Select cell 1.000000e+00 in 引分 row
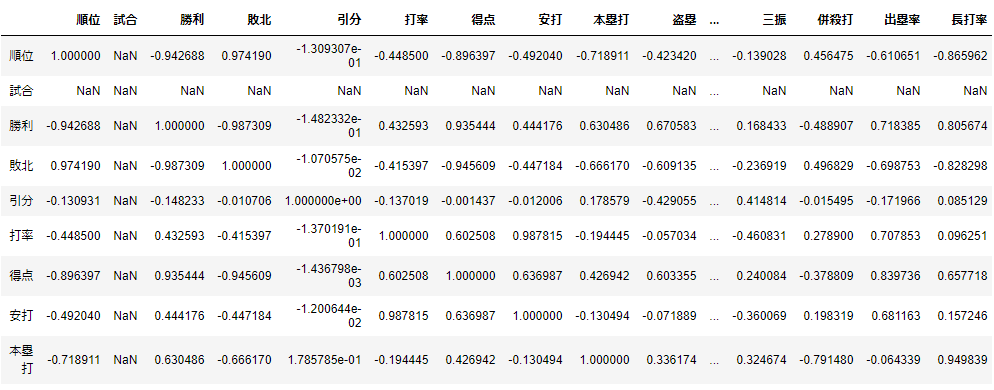 coord(323,200)
